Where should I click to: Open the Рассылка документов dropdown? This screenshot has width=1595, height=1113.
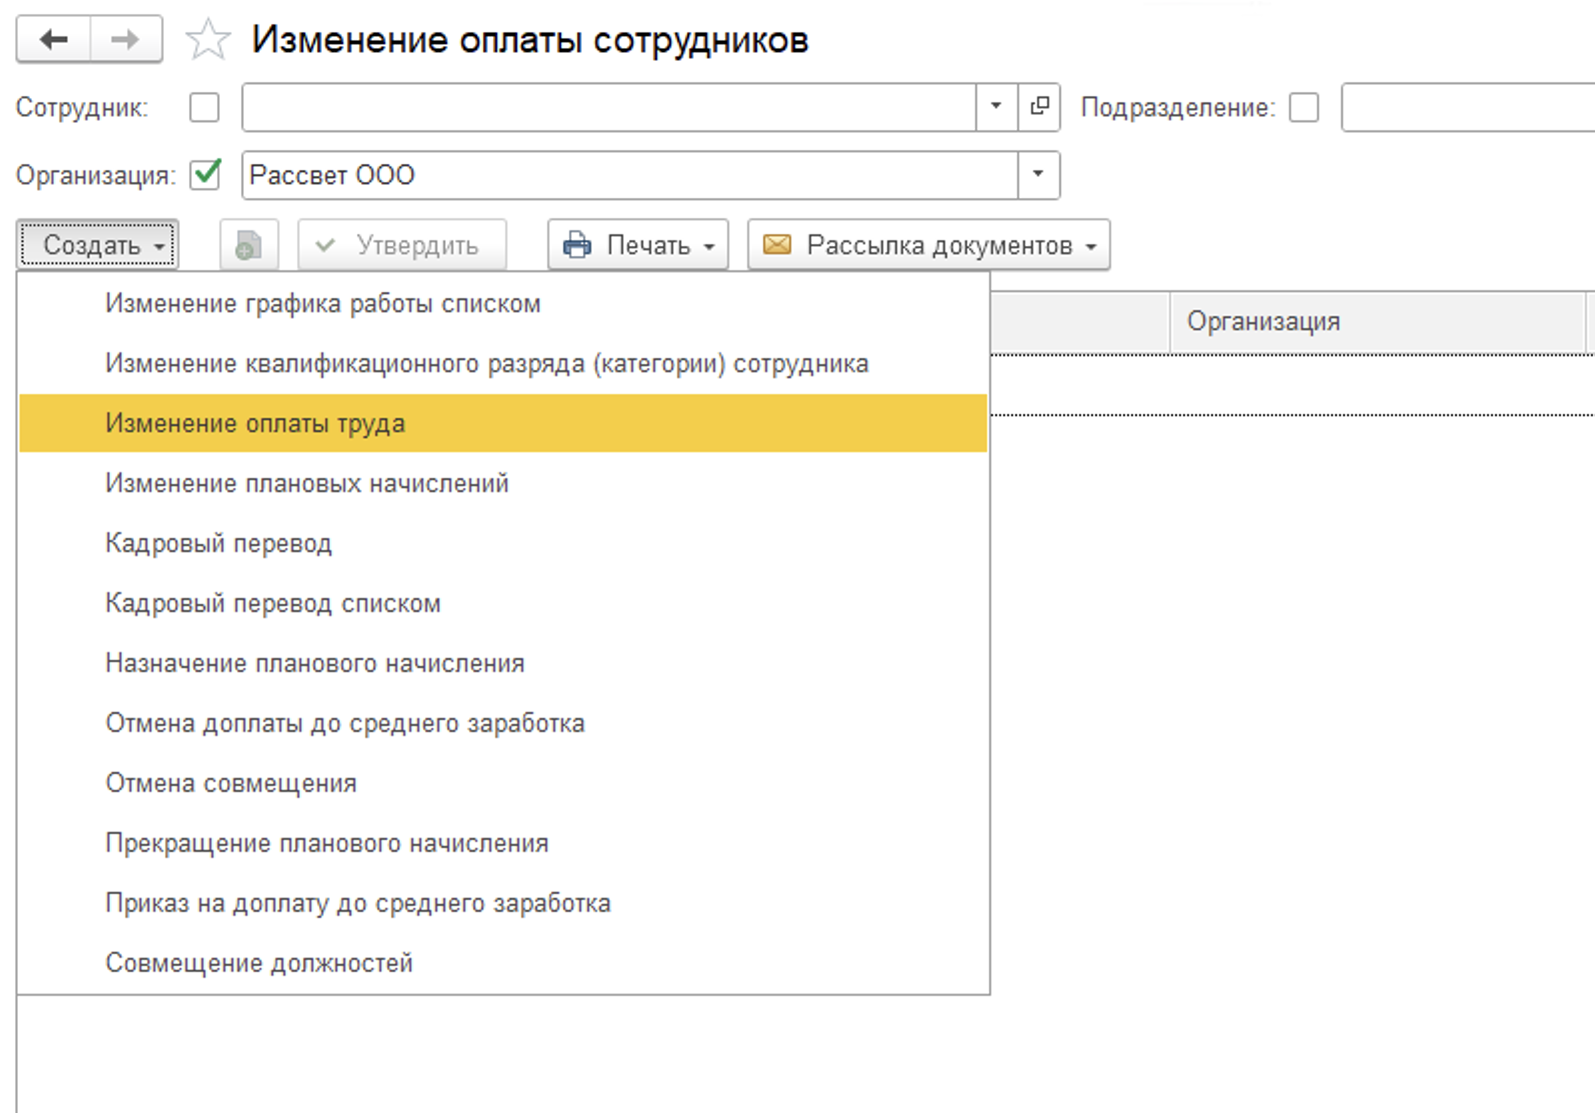(x=929, y=245)
